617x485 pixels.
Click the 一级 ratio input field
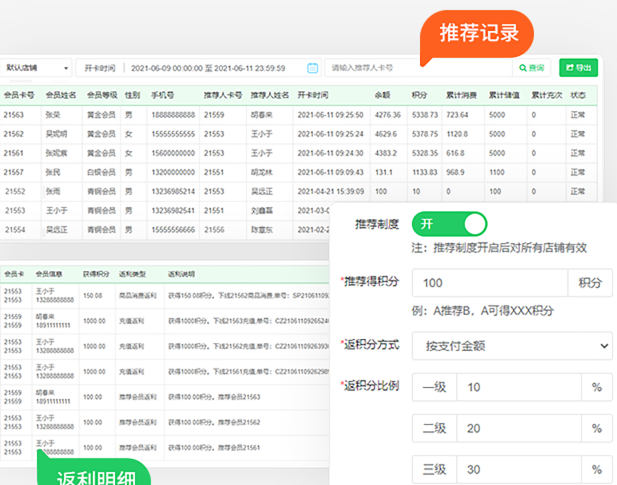click(517, 387)
